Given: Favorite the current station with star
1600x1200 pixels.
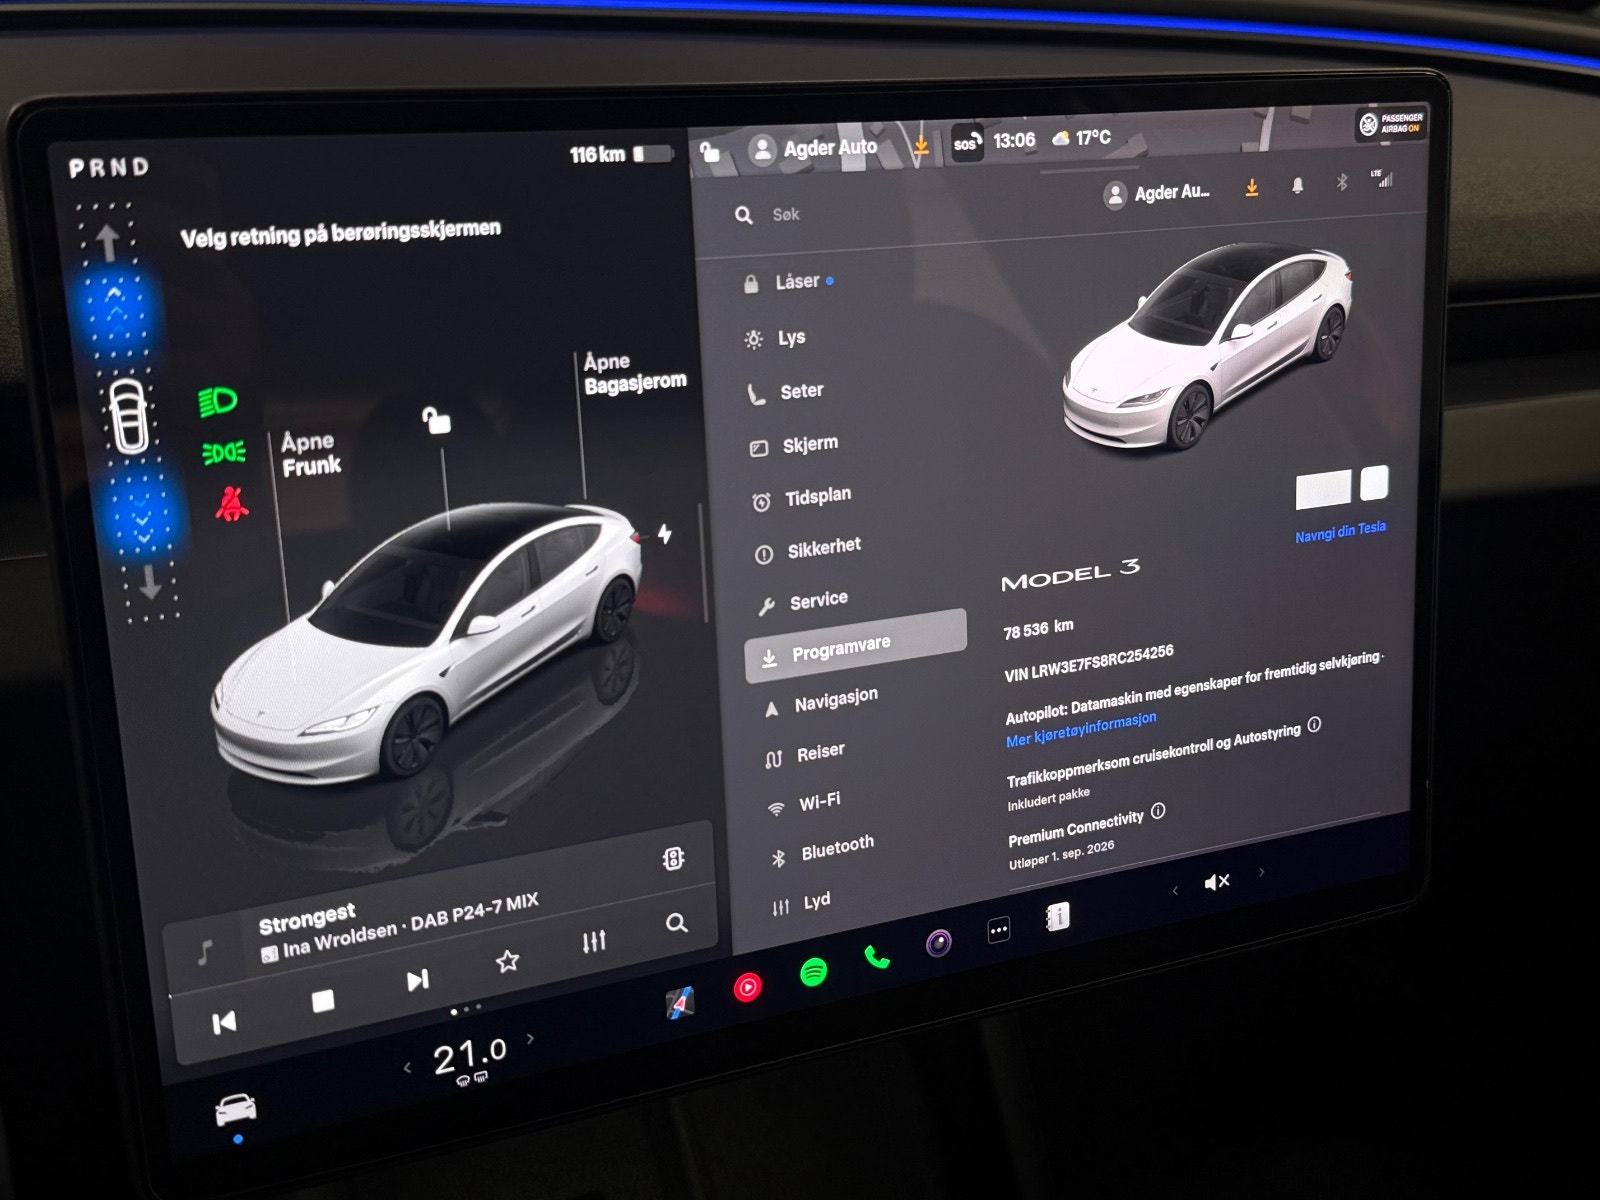Looking at the screenshot, I should coord(508,961).
